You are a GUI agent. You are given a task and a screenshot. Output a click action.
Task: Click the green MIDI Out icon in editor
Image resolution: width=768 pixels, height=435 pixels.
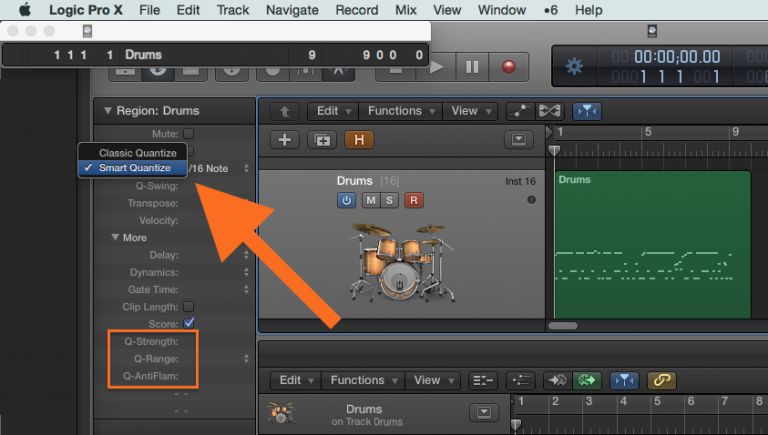[585, 380]
